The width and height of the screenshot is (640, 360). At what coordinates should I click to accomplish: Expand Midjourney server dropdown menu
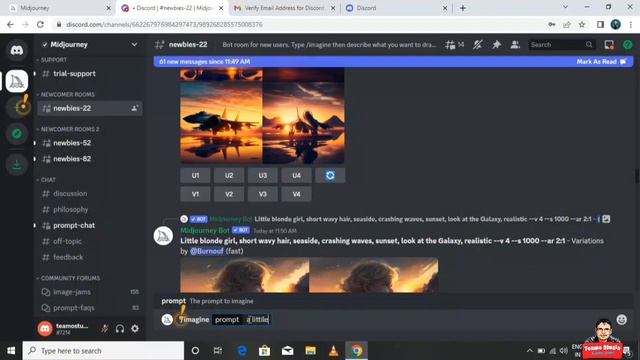tap(134, 44)
